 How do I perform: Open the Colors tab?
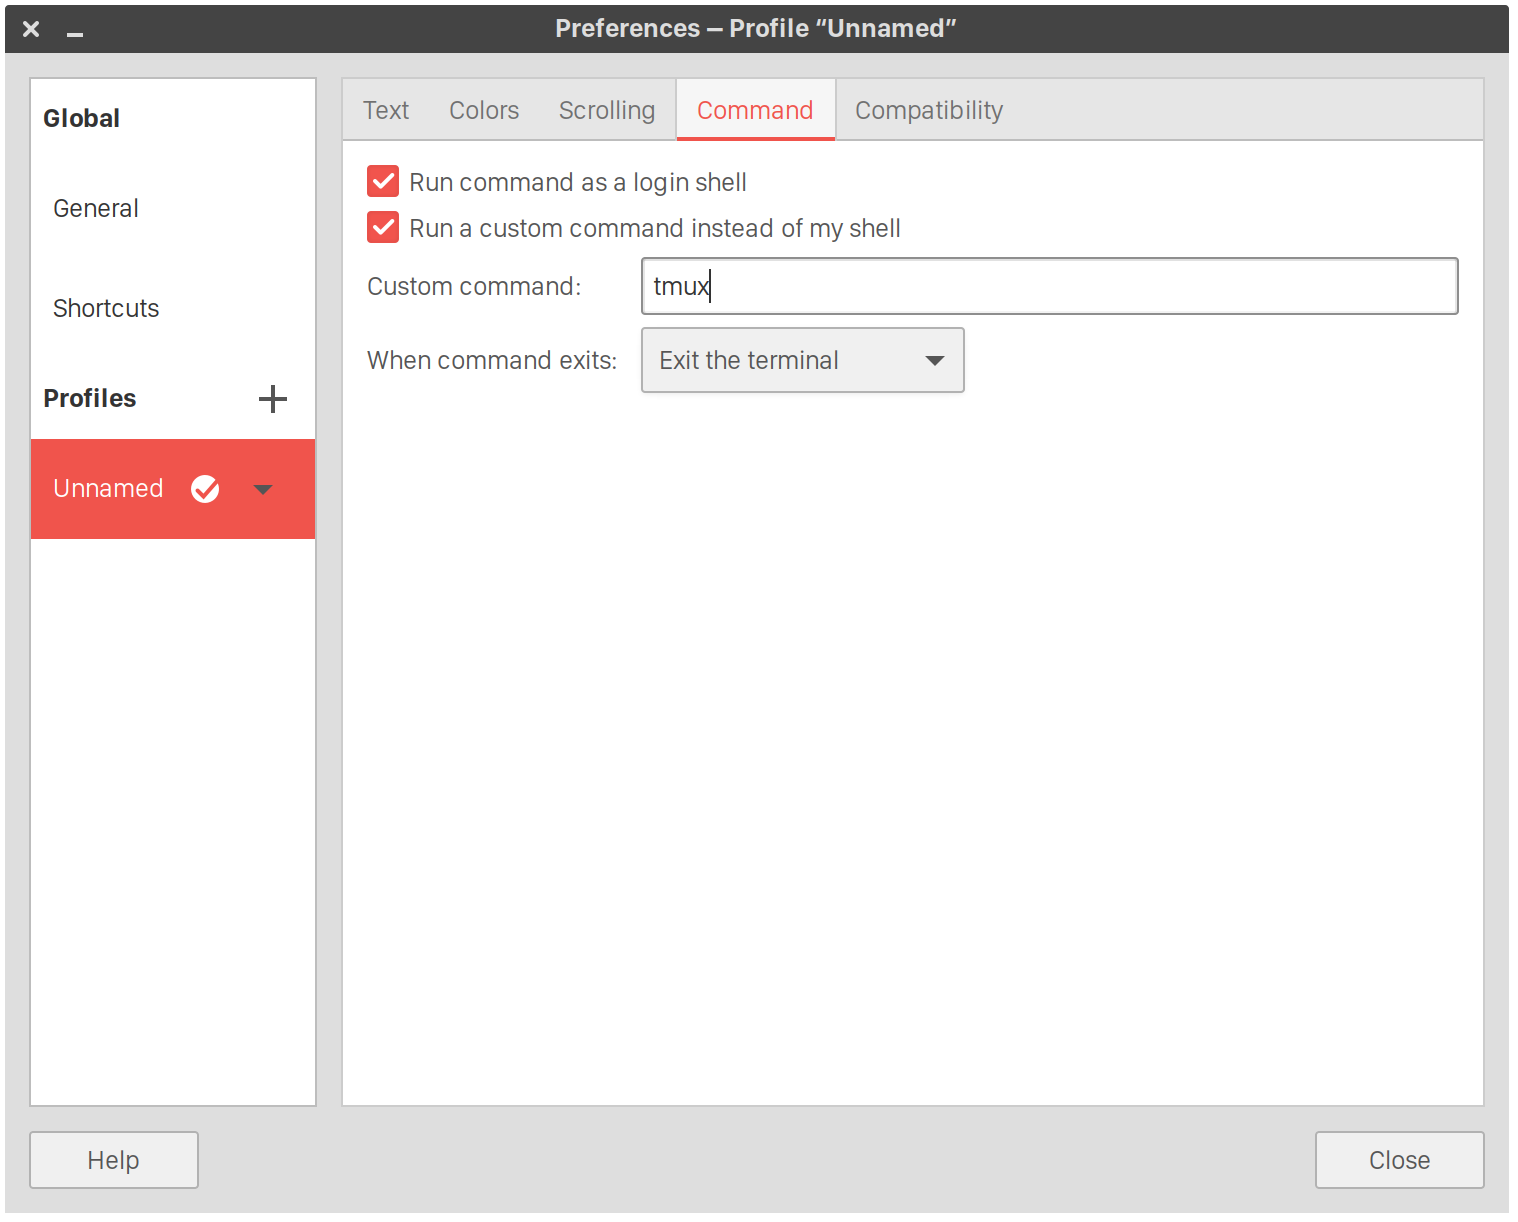[x=484, y=110]
